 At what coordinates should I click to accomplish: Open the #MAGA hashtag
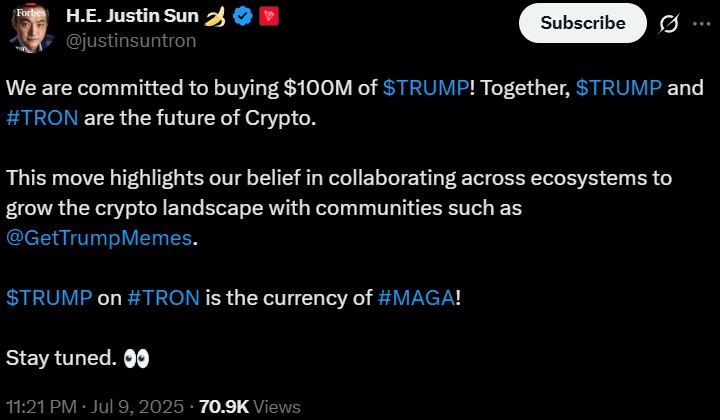416,297
